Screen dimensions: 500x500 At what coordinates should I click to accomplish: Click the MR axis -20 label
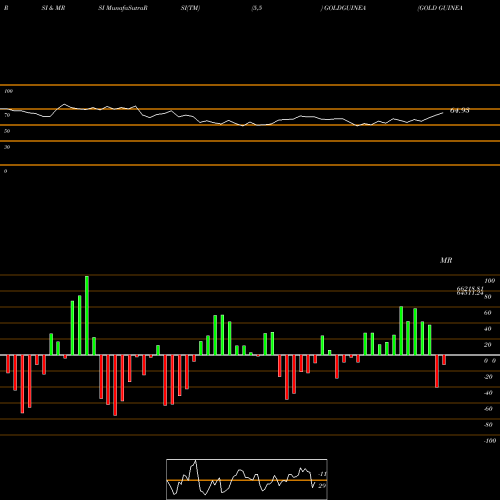488,377
